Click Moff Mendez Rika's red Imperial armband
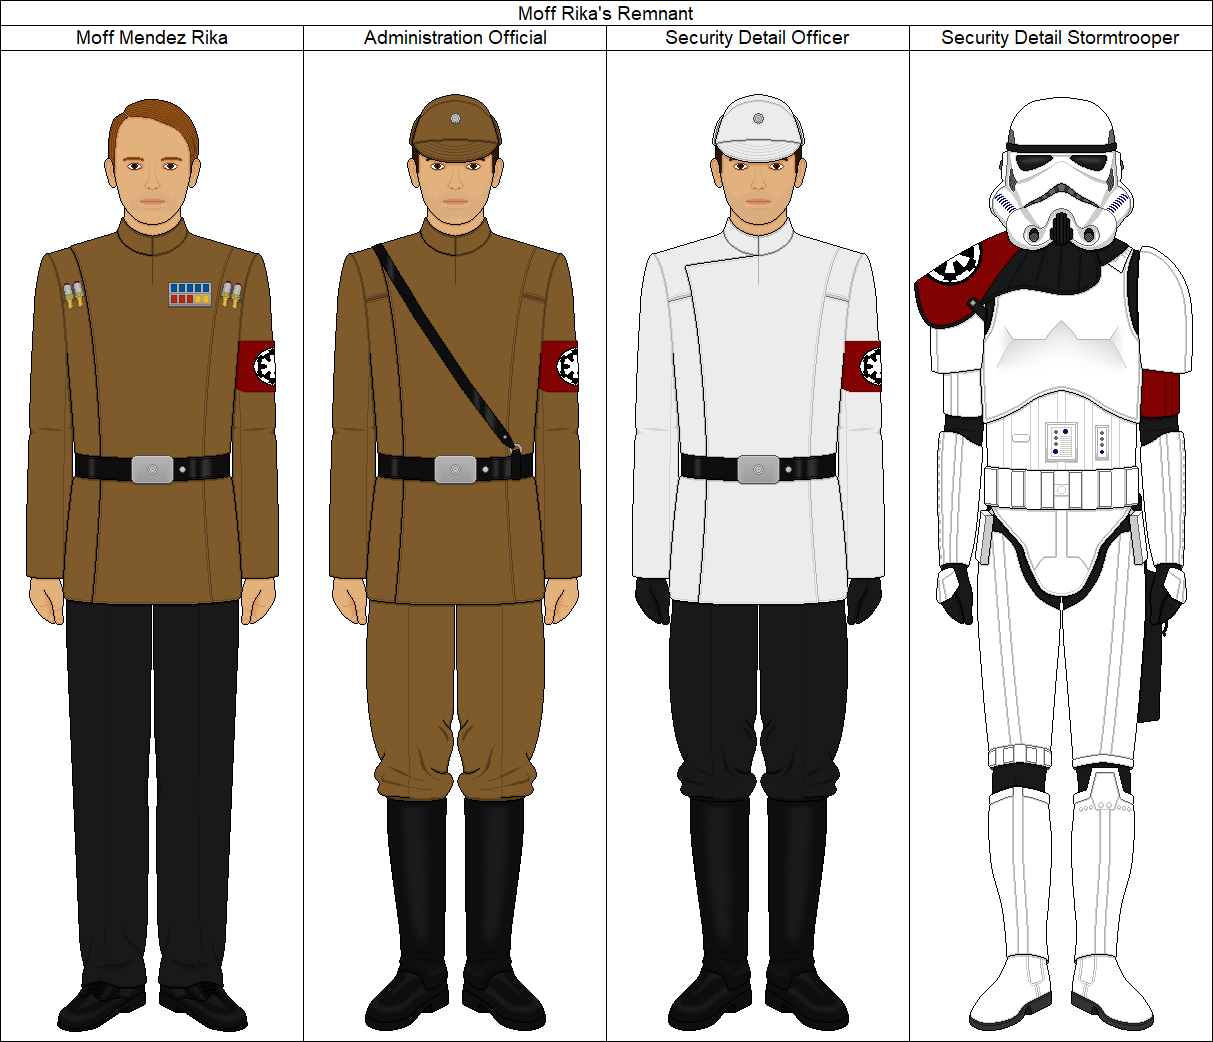The height and width of the screenshot is (1042, 1213). click(256, 366)
